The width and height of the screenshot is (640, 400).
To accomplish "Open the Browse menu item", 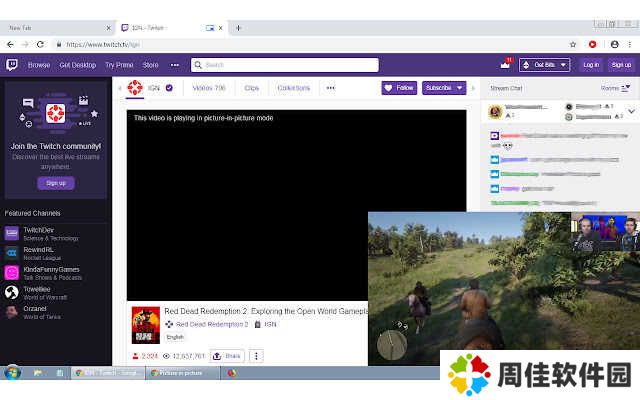I will tap(39, 65).
